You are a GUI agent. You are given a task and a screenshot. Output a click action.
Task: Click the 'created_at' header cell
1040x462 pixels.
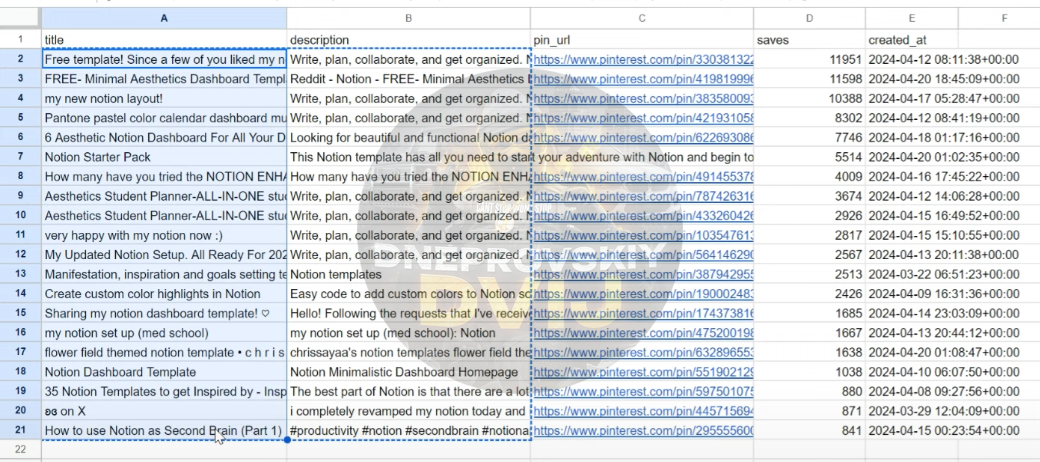click(911, 40)
